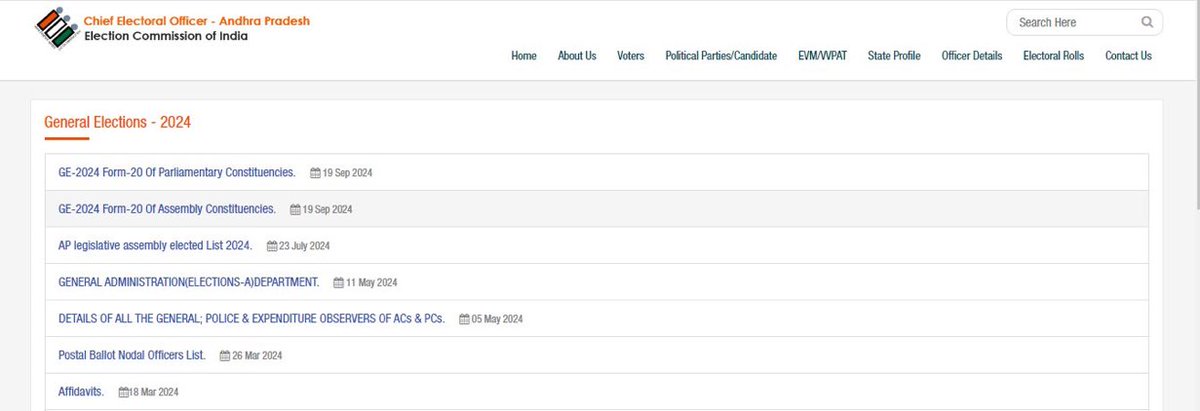Screen dimensions: 1200x411
Task: Open the About Us menu
Action: tap(577, 56)
